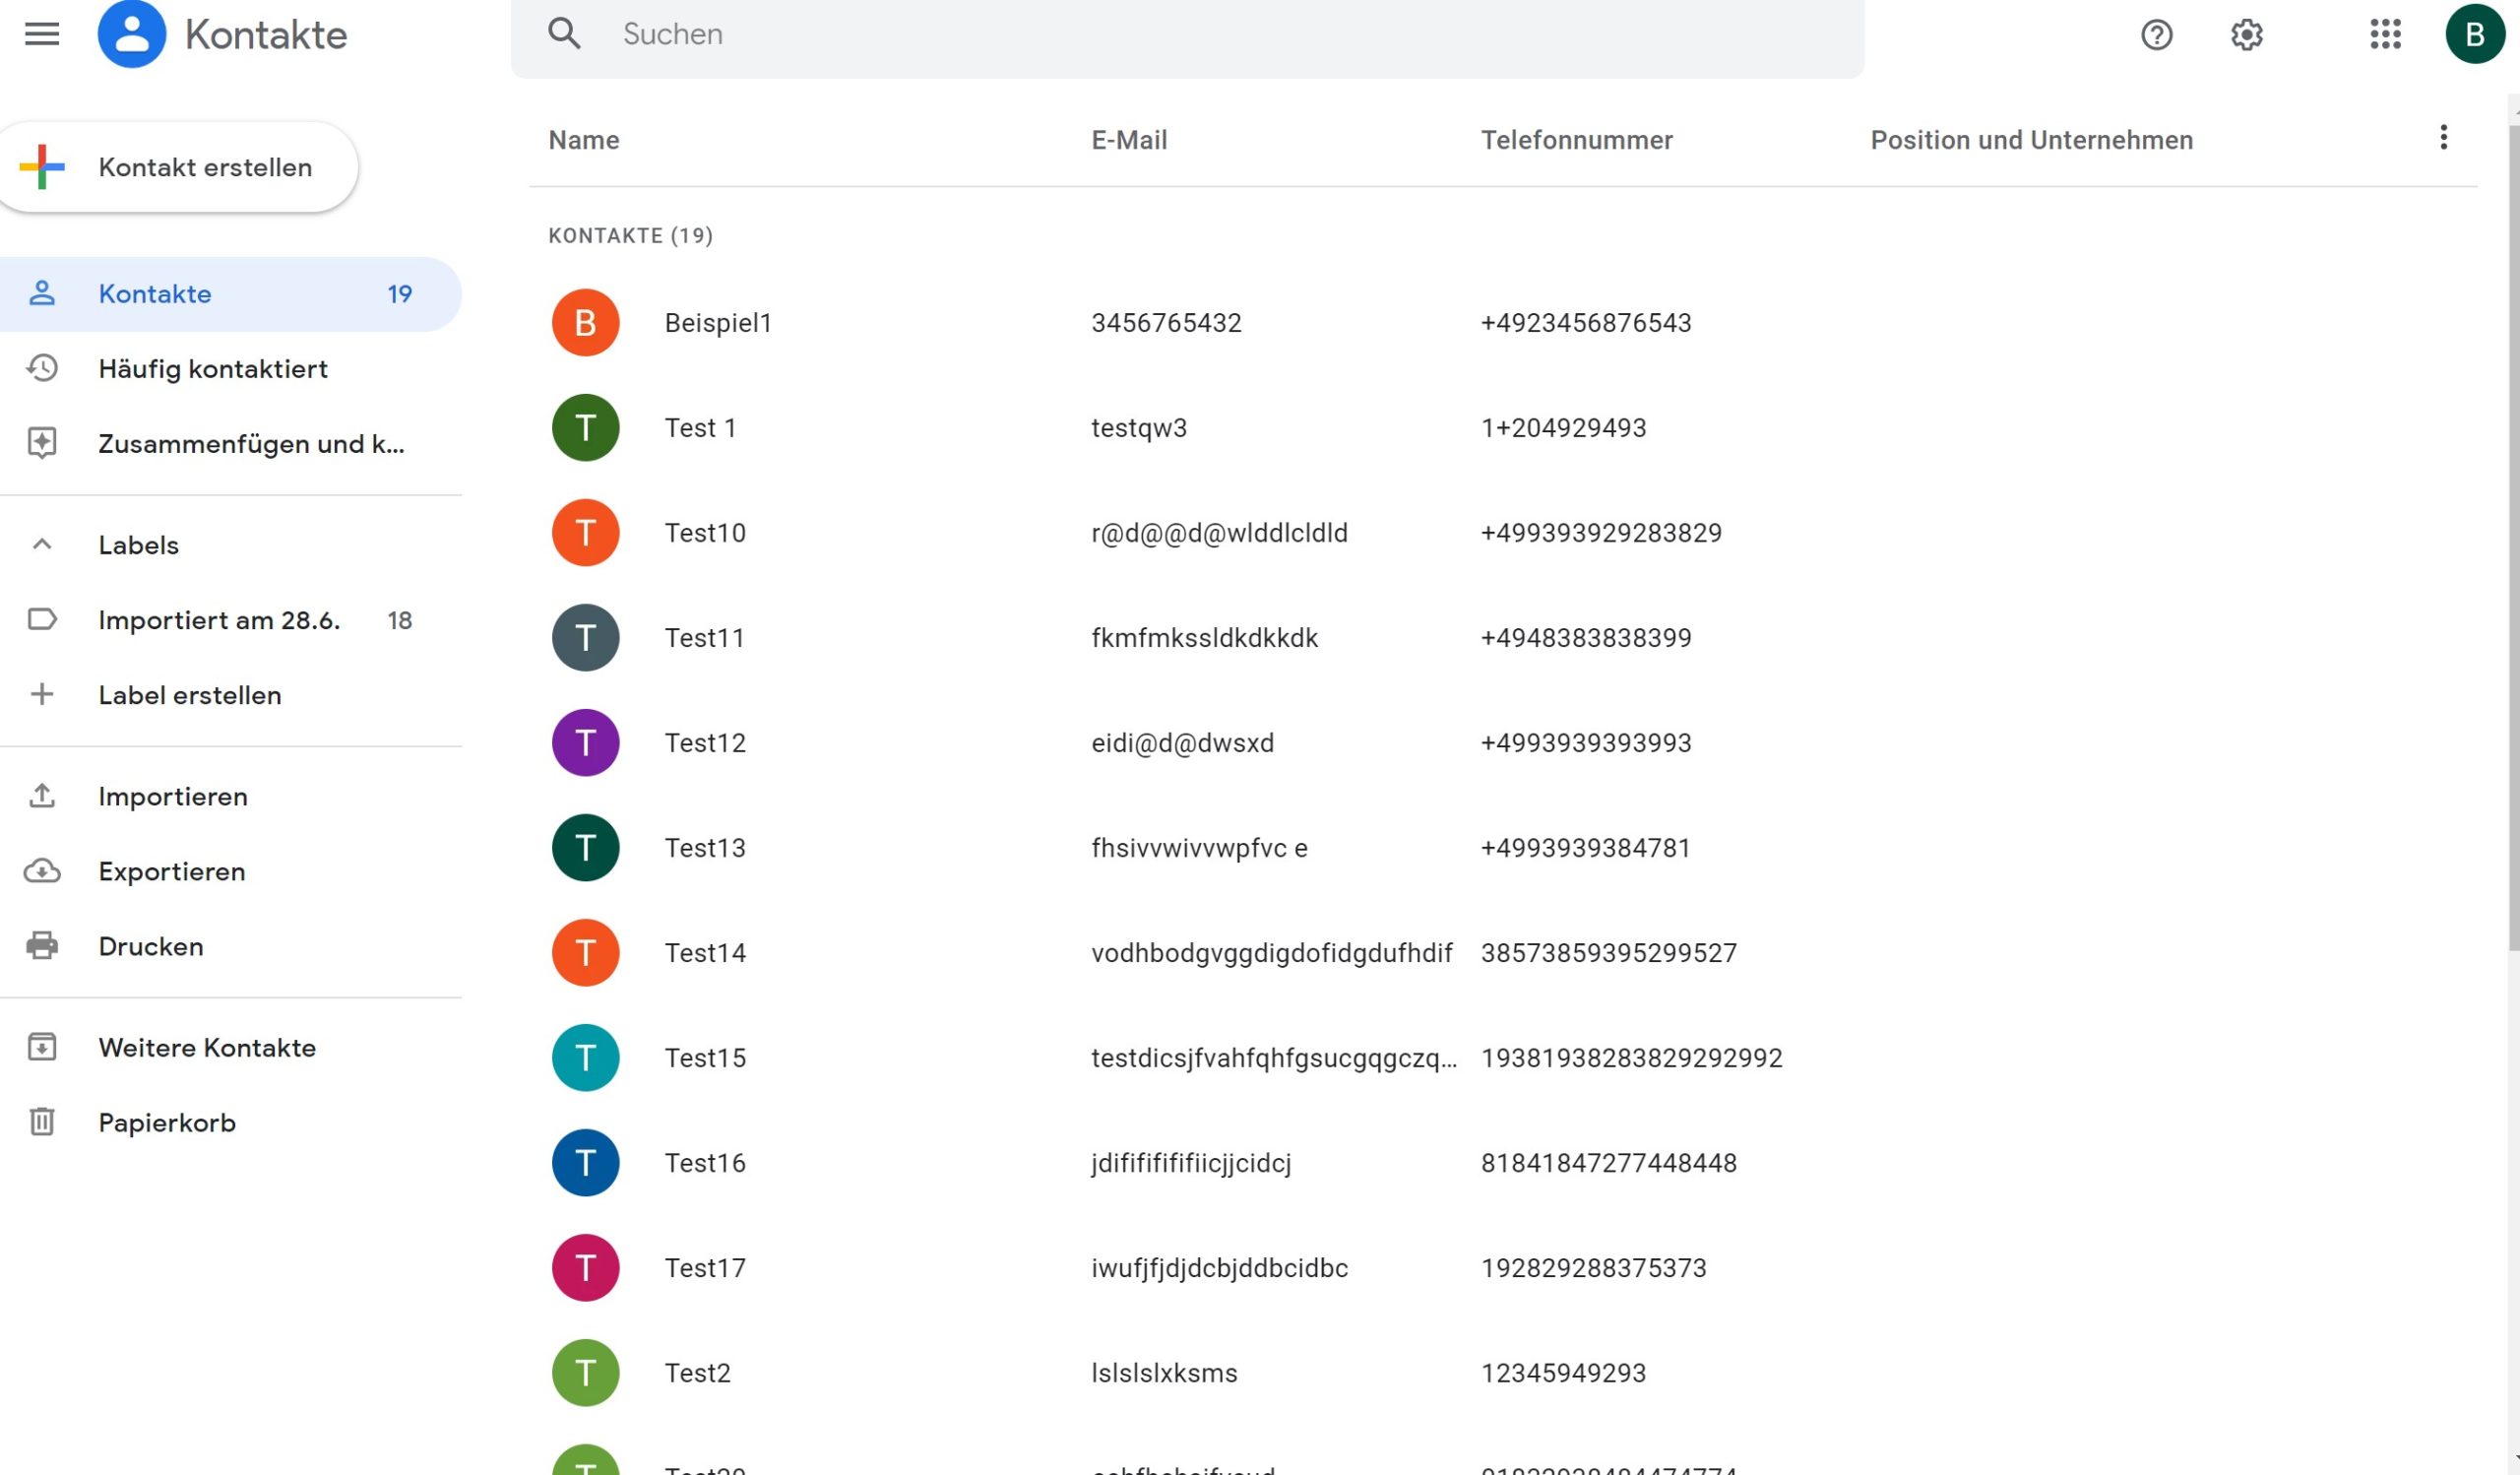This screenshot has width=2520, height=1475.
Task: Open Weitere Kontakte section
Action: click(x=206, y=1048)
